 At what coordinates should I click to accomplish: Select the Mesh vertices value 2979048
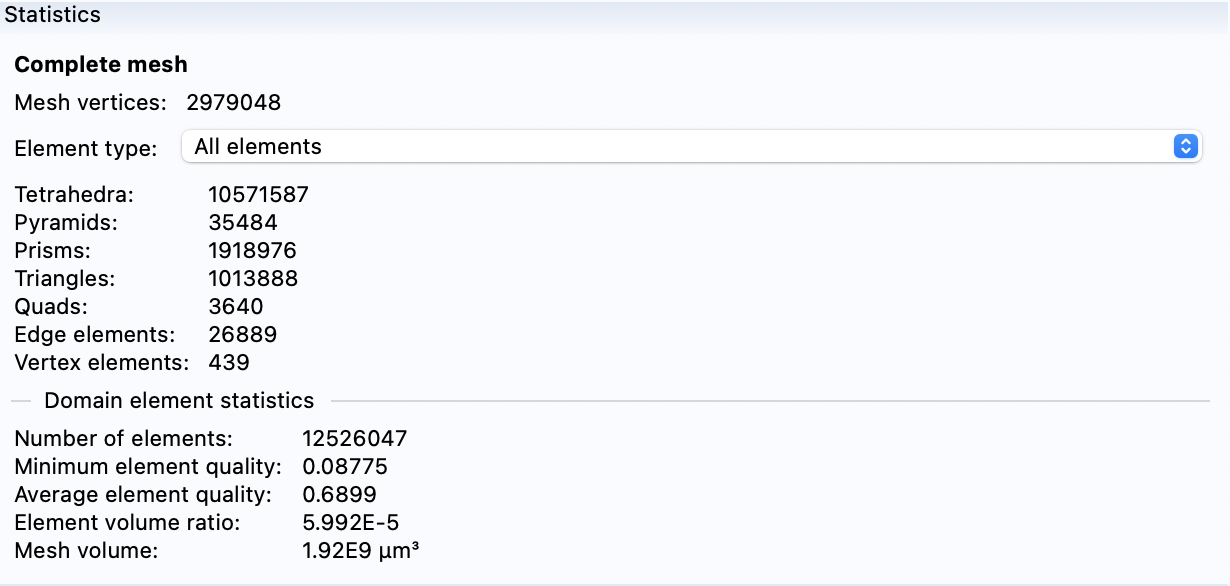point(234,102)
